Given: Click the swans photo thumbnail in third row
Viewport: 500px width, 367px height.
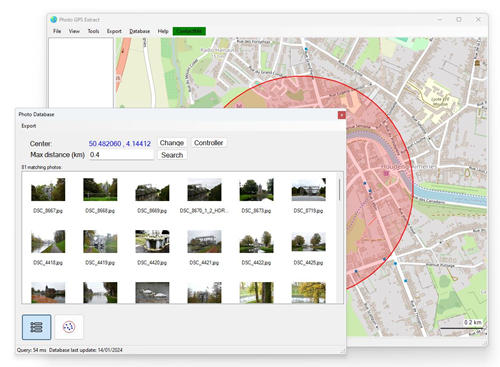Looking at the screenshot, I should [x=152, y=292].
